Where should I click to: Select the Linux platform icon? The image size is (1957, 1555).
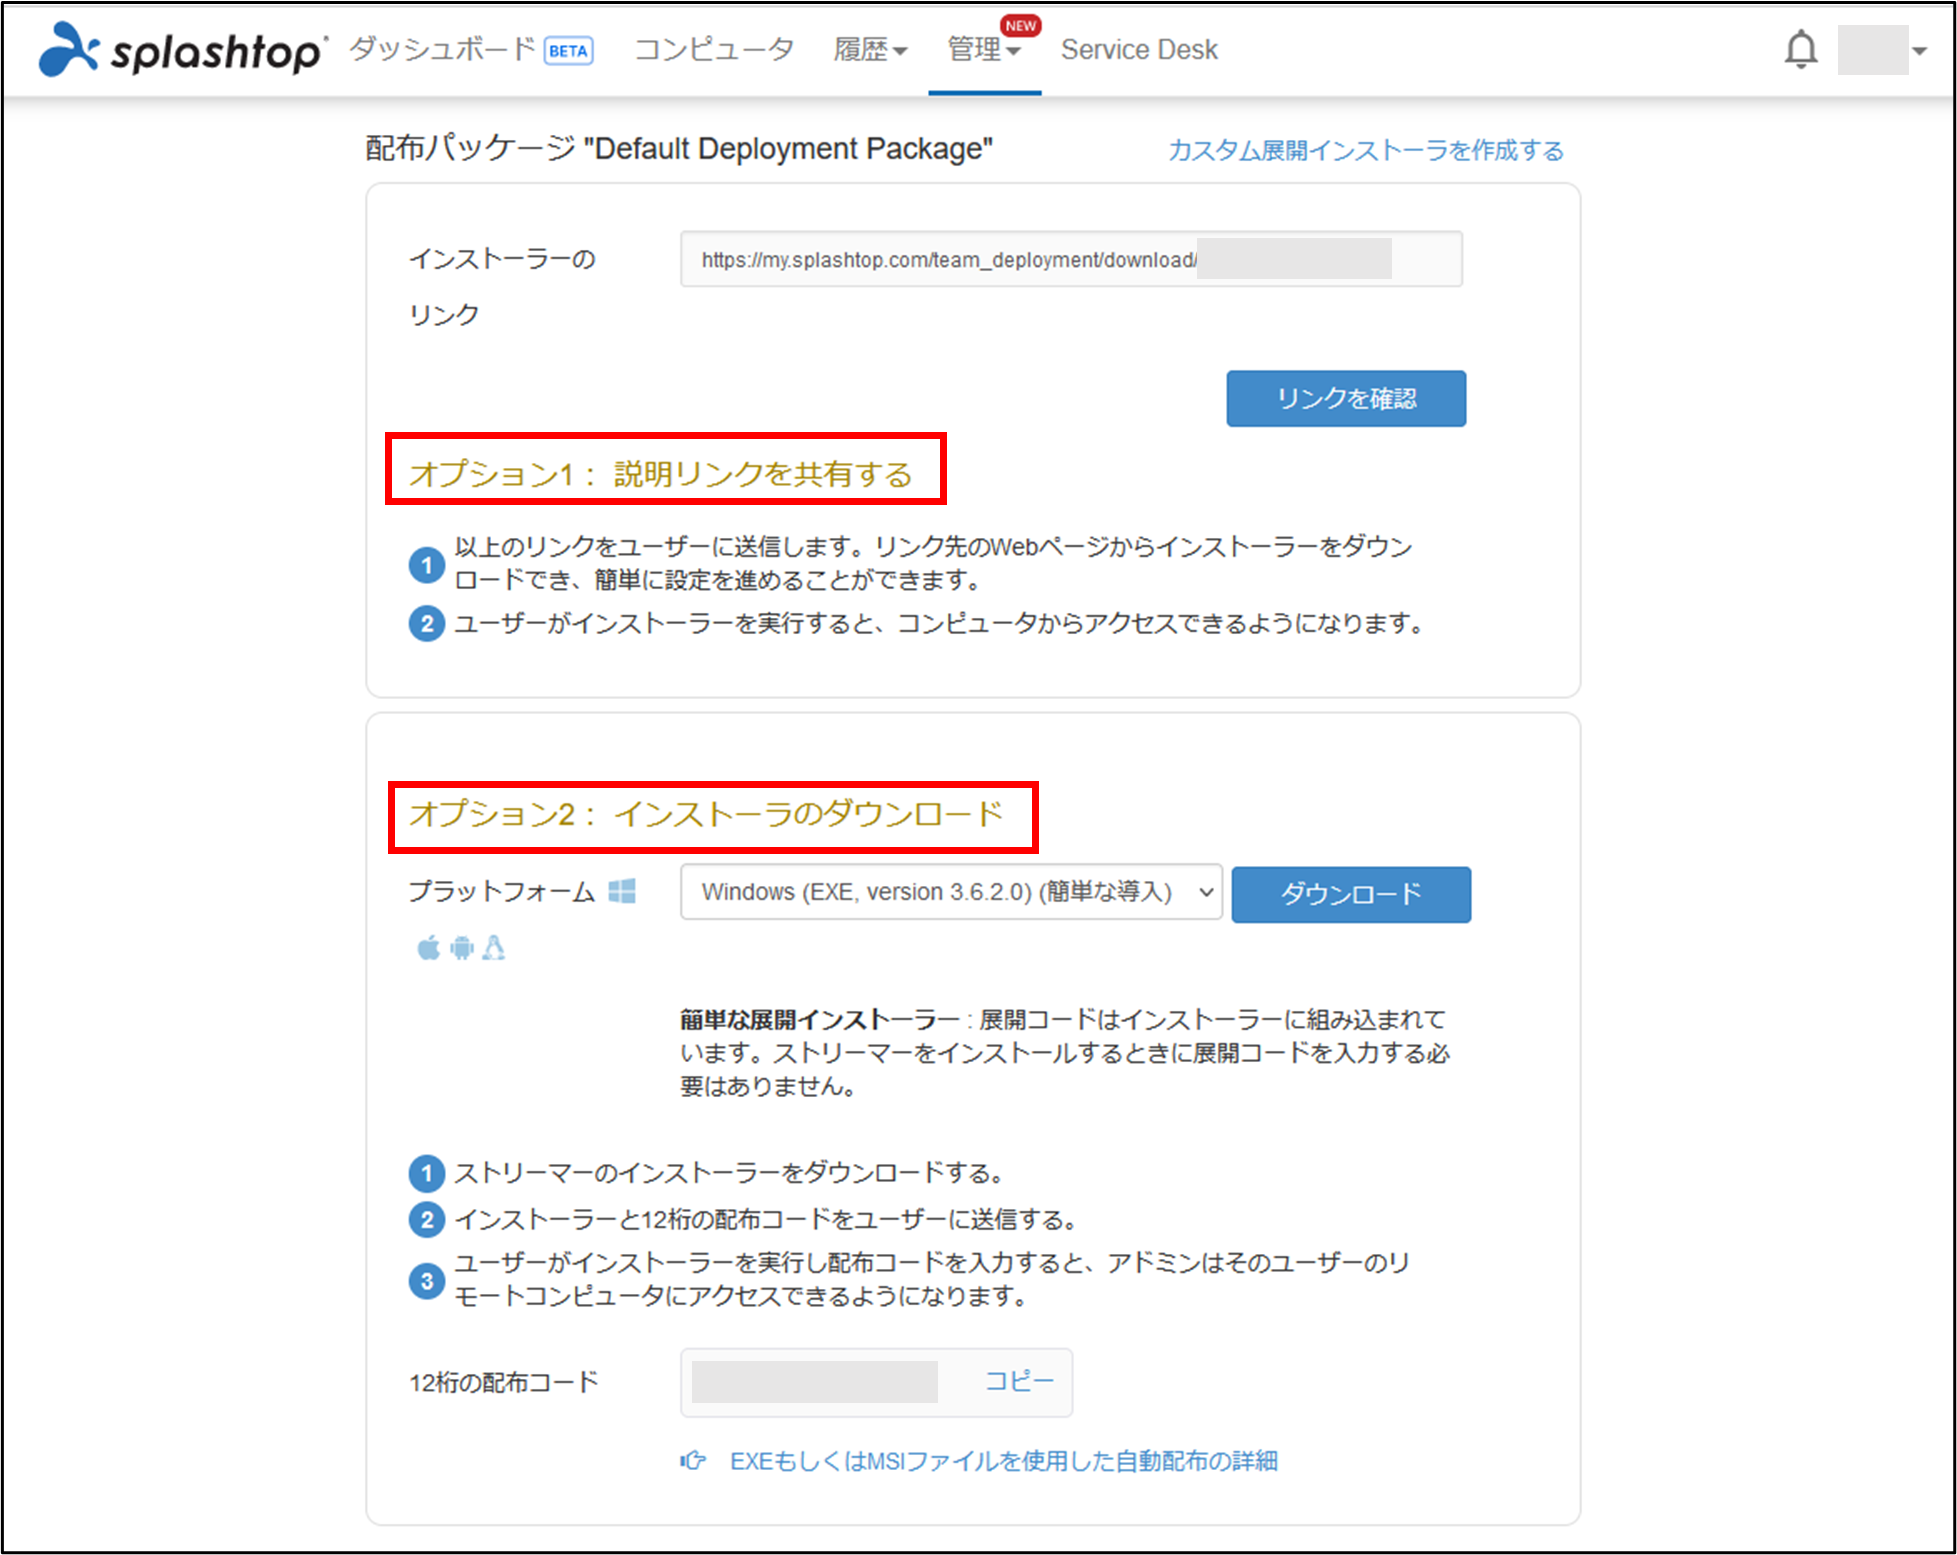point(494,947)
